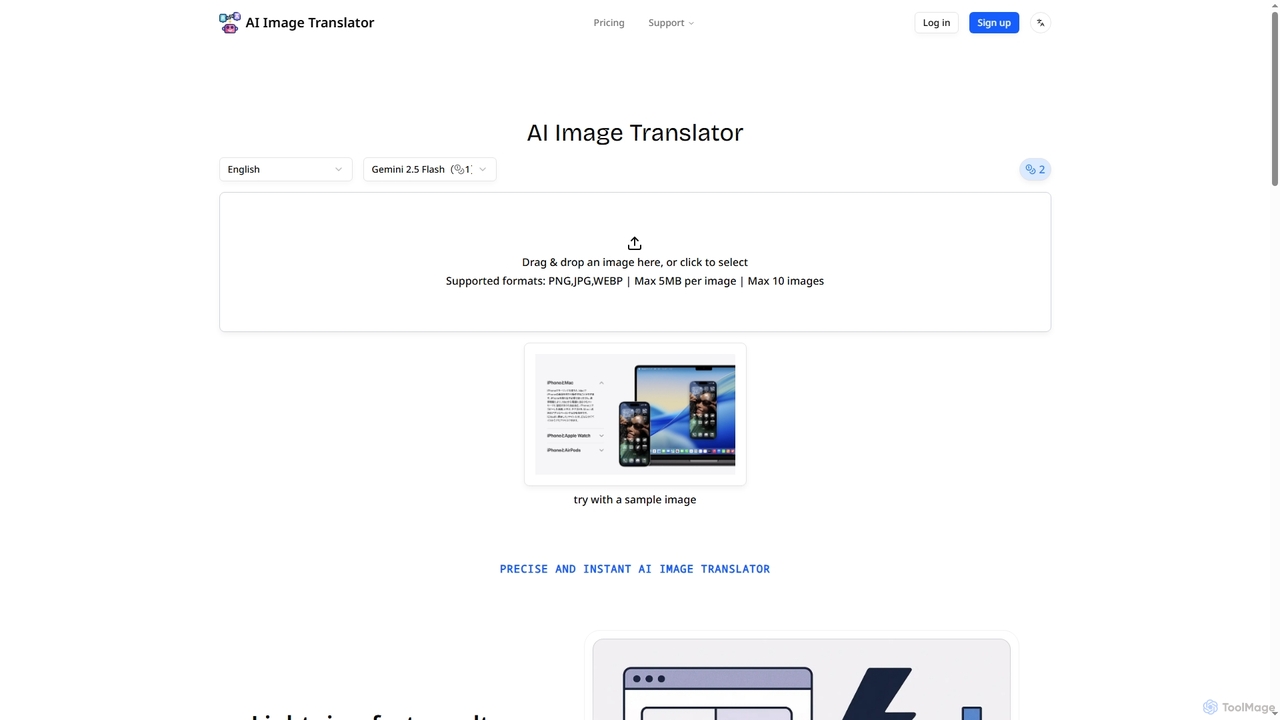Open the English target language dropdown
This screenshot has width=1280, height=720.
[x=286, y=169]
